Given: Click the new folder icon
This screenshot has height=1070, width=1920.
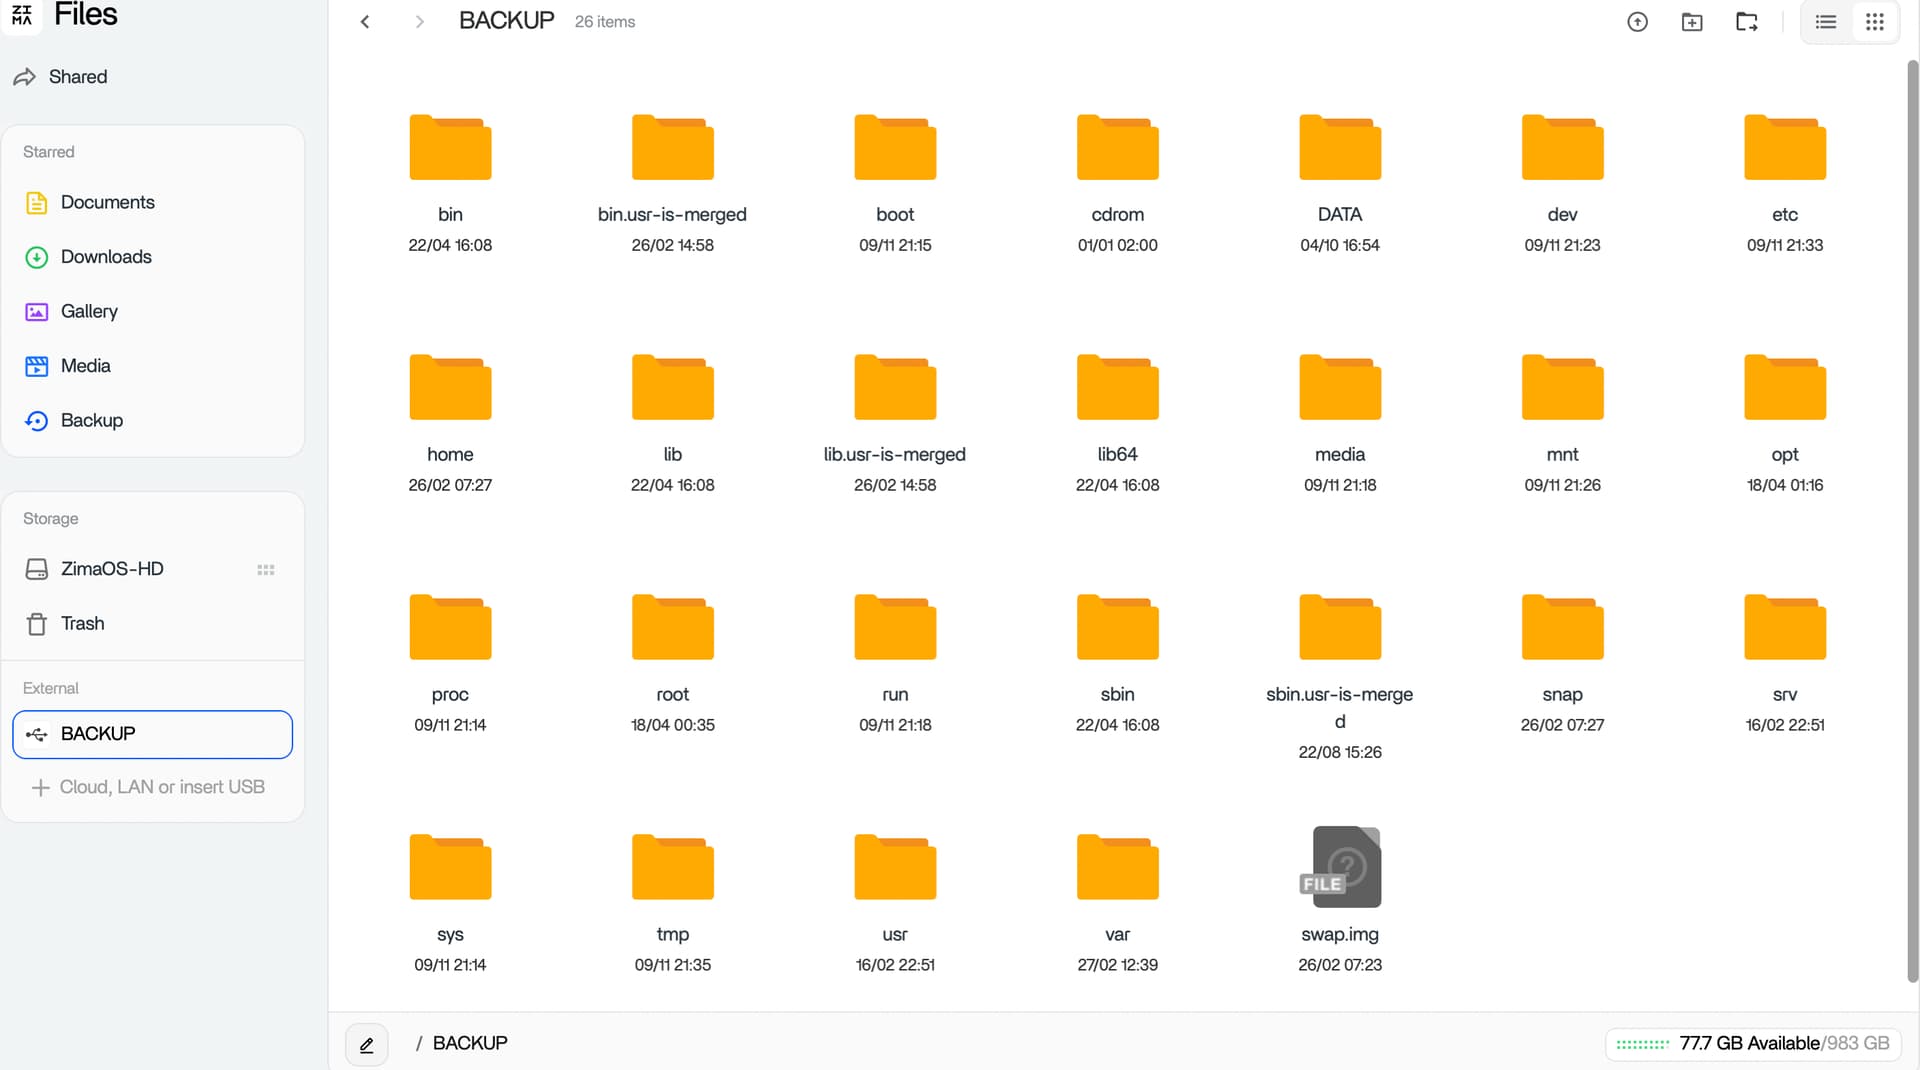Looking at the screenshot, I should tap(1692, 22).
